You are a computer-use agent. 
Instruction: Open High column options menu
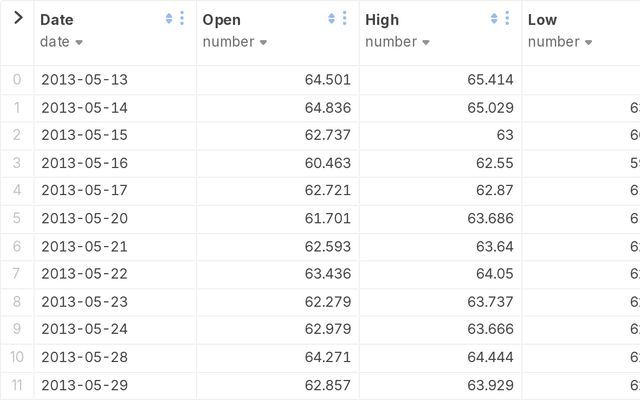tap(507, 18)
